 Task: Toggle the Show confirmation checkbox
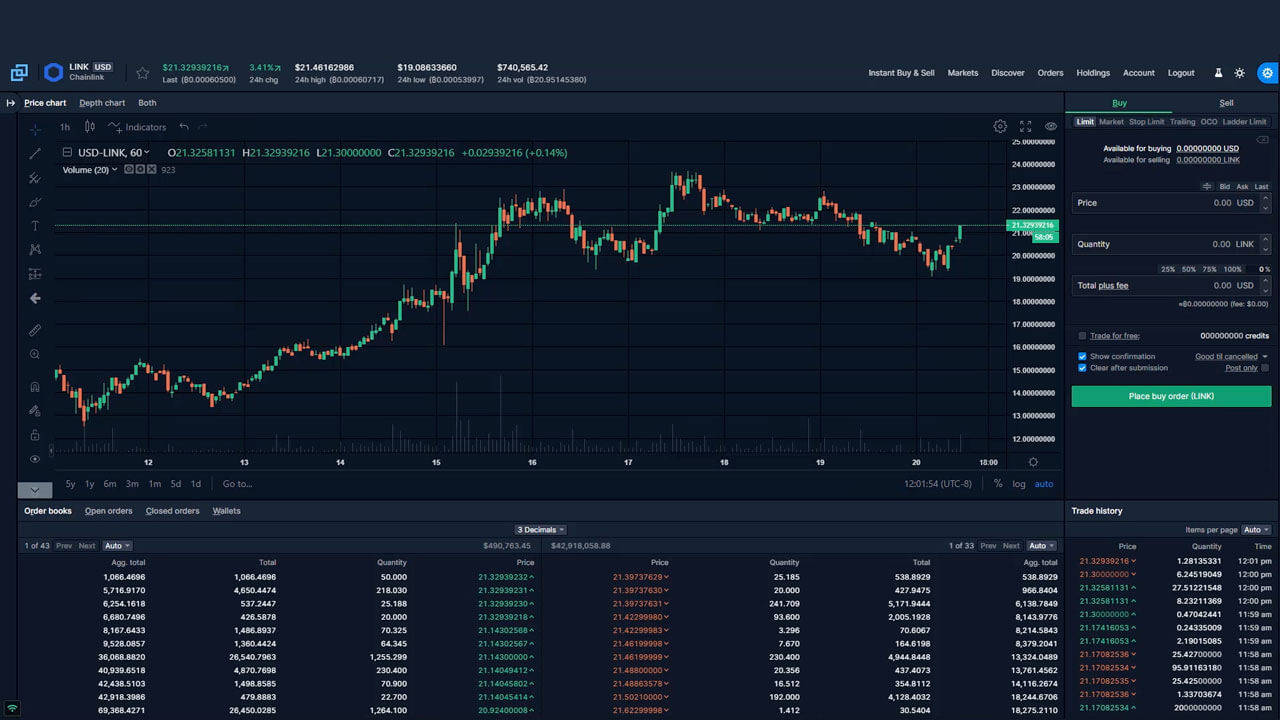point(1082,356)
